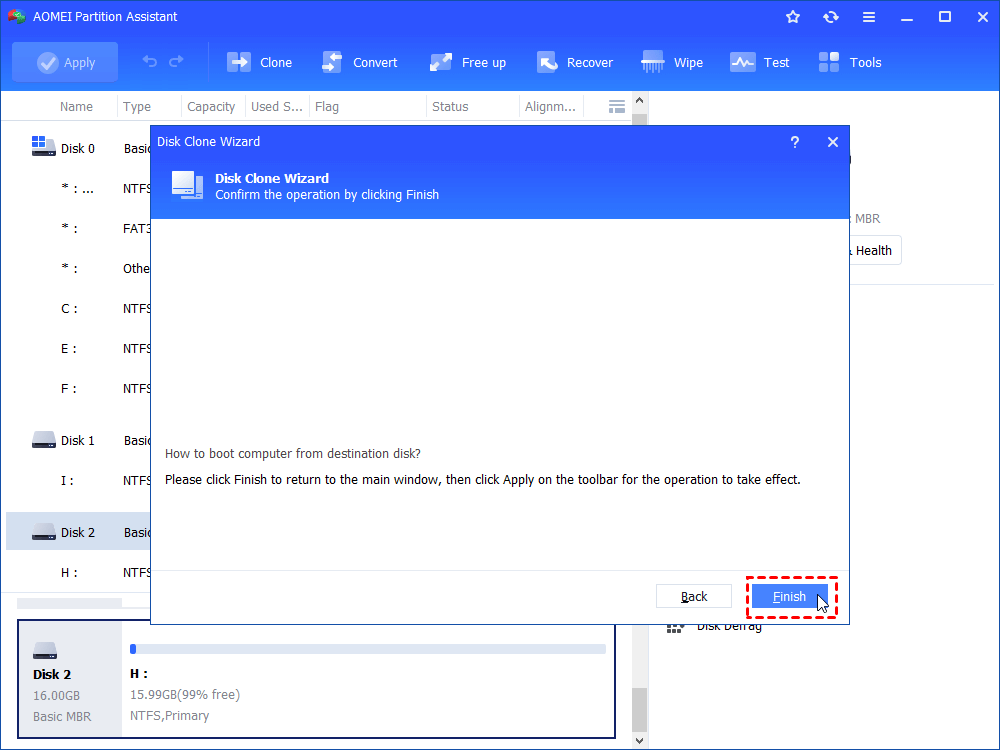Click the favorites star icon
Image resolution: width=1000 pixels, height=750 pixels.
point(793,17)
